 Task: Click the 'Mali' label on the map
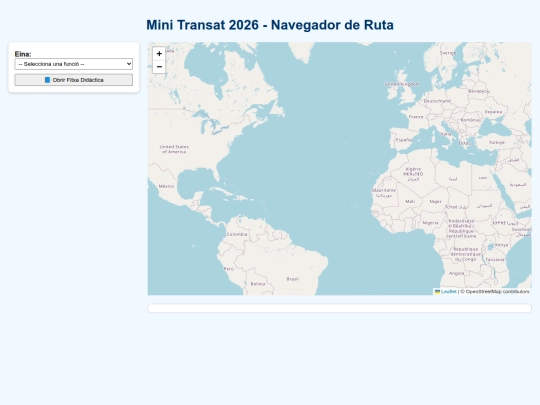coord(410,201)
